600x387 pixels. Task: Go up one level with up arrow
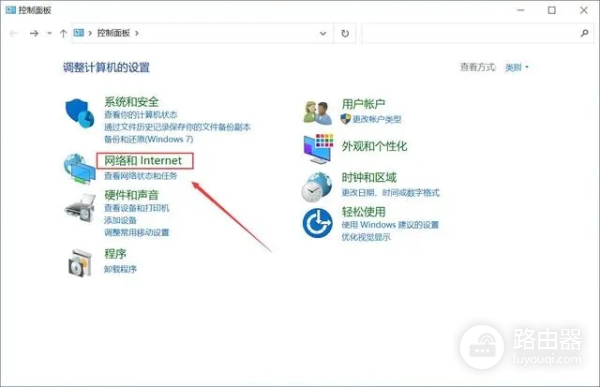click(64, 34)
